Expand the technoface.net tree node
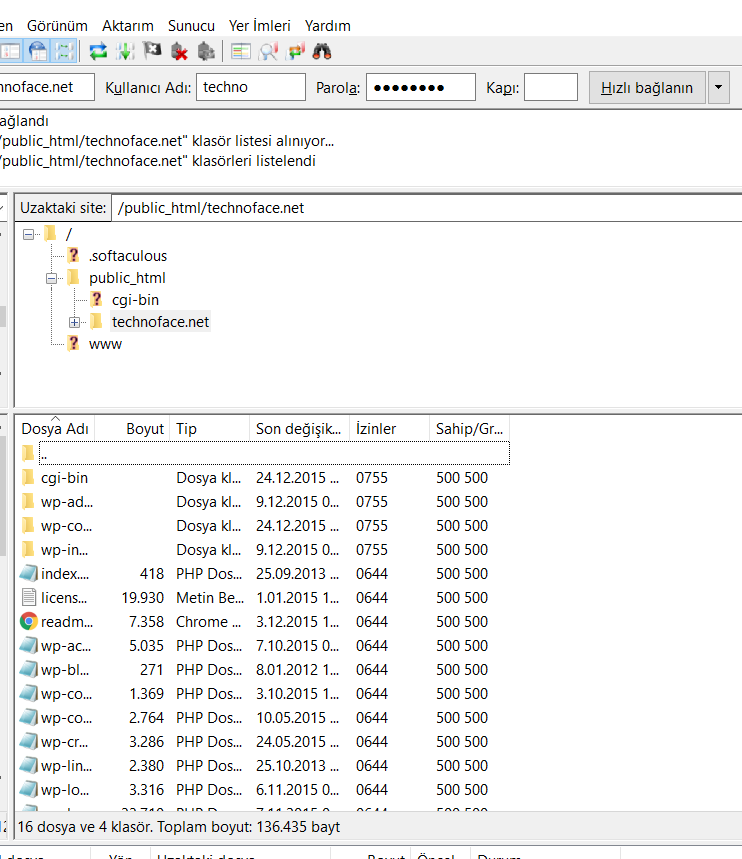Screen dimensions: 742x859 [75, 322]
